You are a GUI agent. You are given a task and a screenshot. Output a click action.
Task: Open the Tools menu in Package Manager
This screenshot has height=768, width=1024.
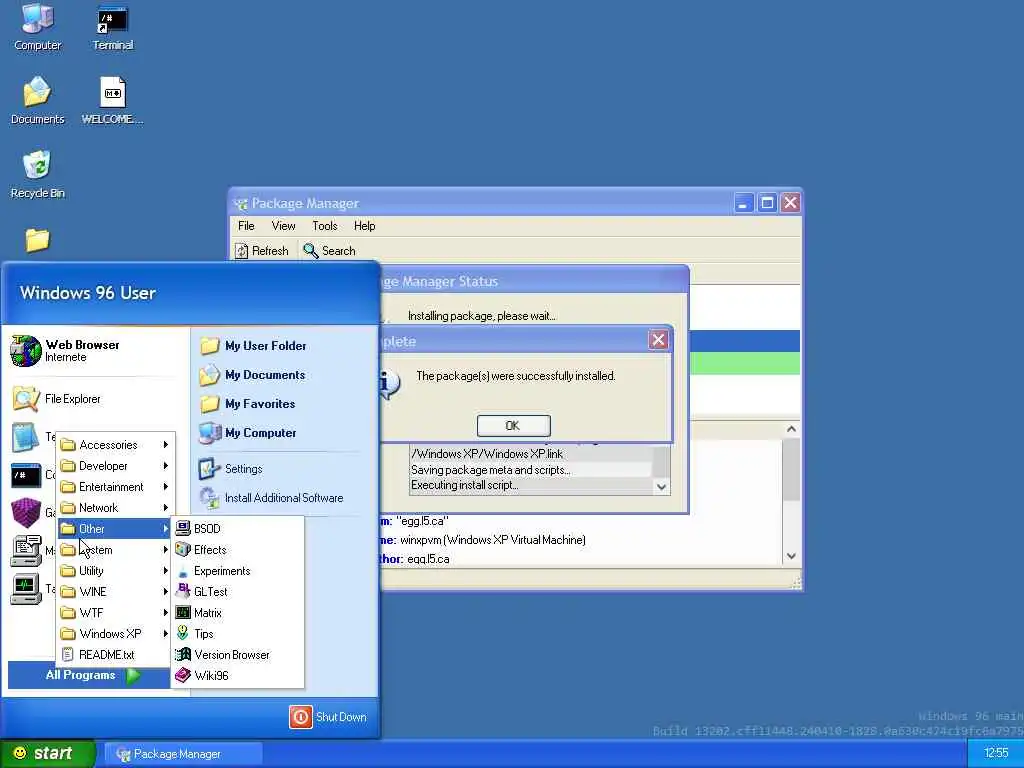pos(325,226)
